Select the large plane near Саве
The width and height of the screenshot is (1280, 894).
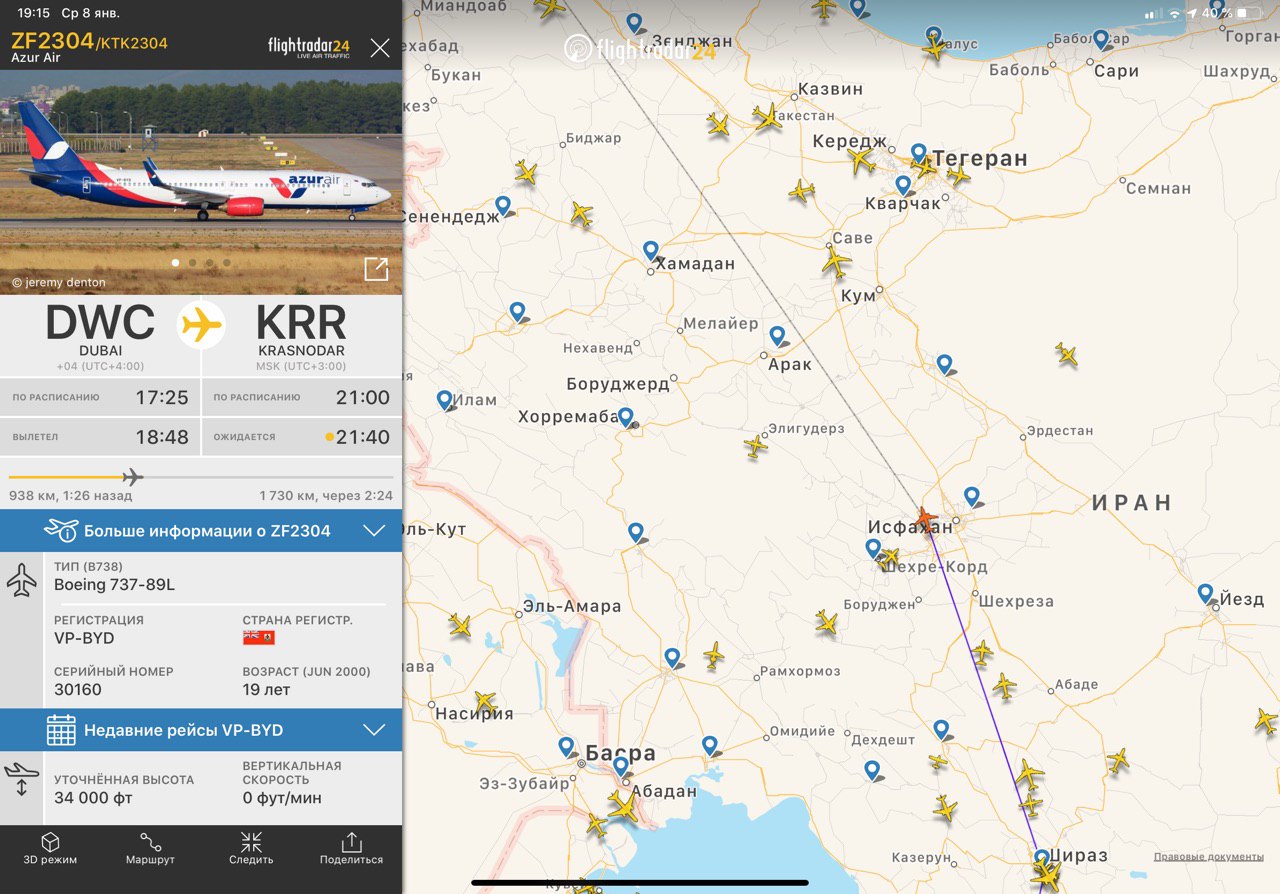tap(836, 263)
